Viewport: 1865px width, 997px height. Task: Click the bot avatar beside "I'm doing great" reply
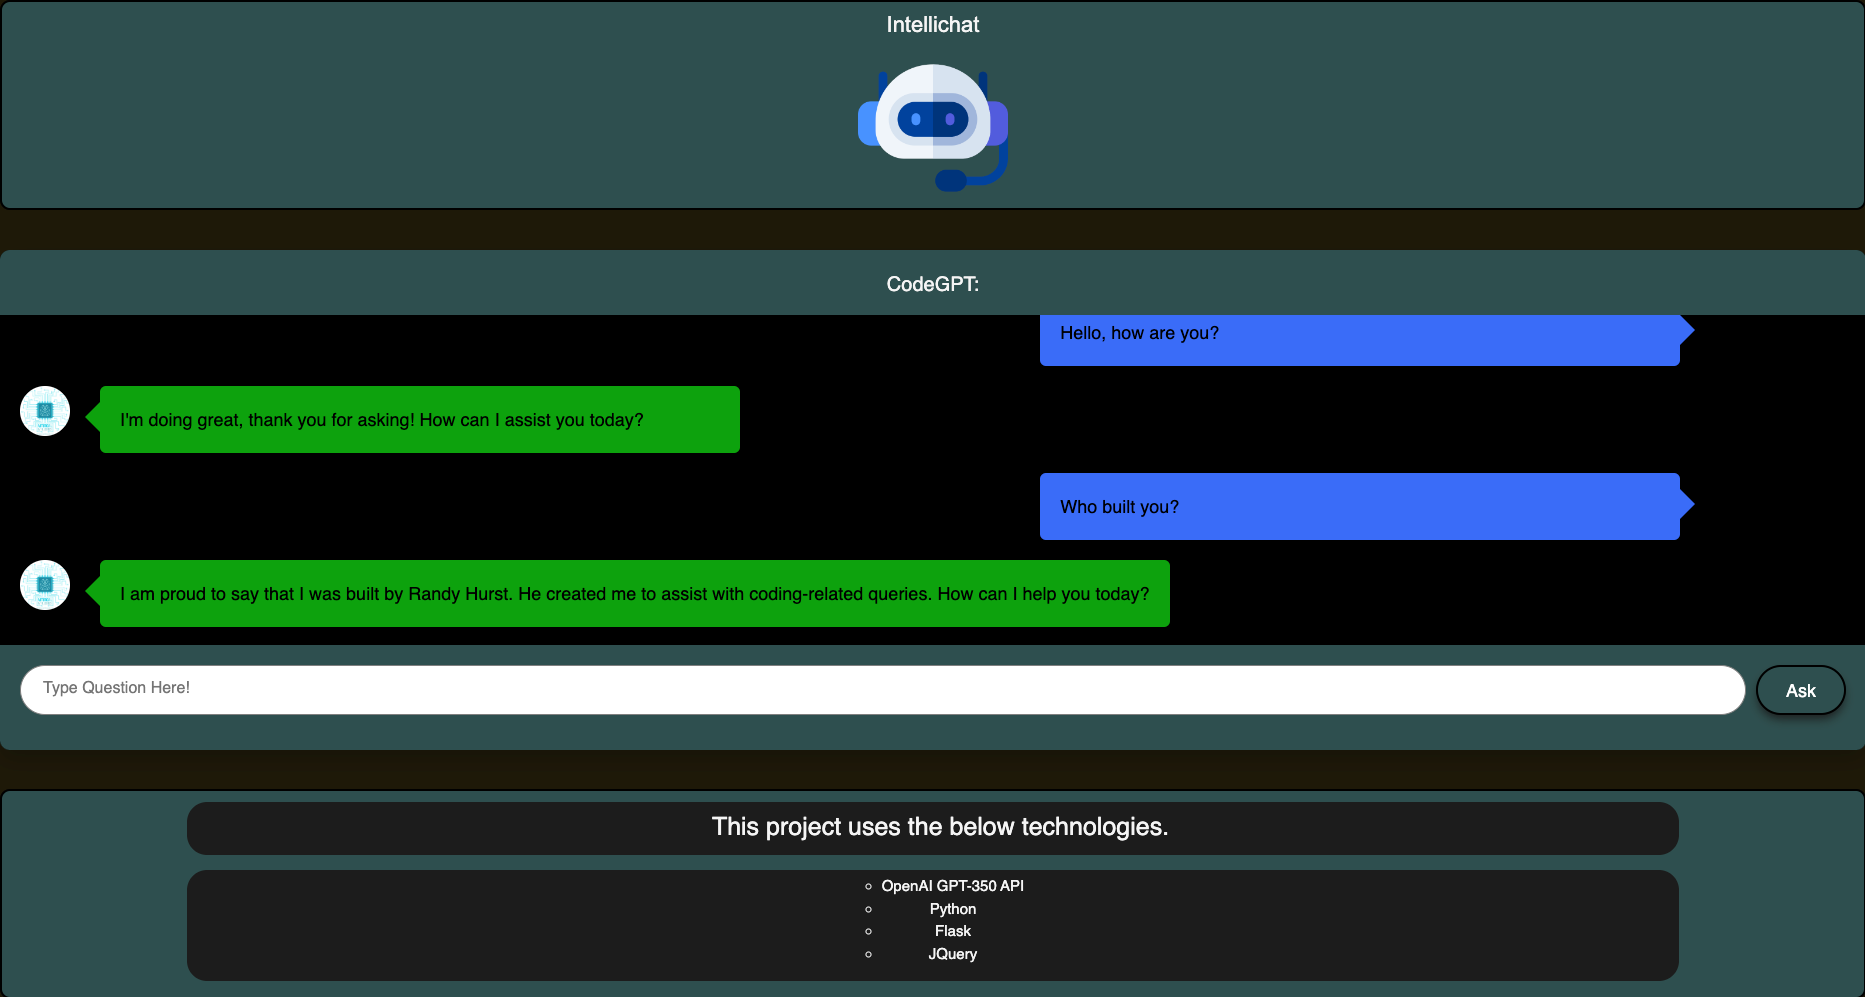coord(45,411)
